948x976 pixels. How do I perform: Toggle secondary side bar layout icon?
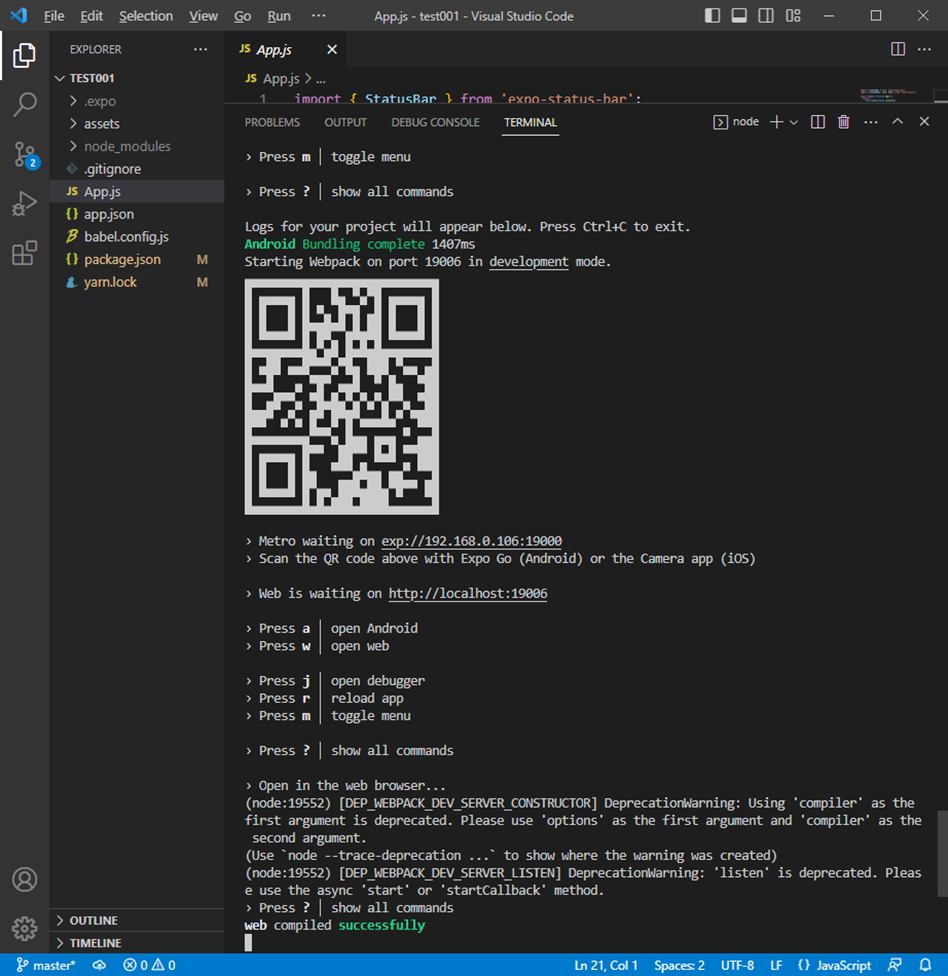766,16
